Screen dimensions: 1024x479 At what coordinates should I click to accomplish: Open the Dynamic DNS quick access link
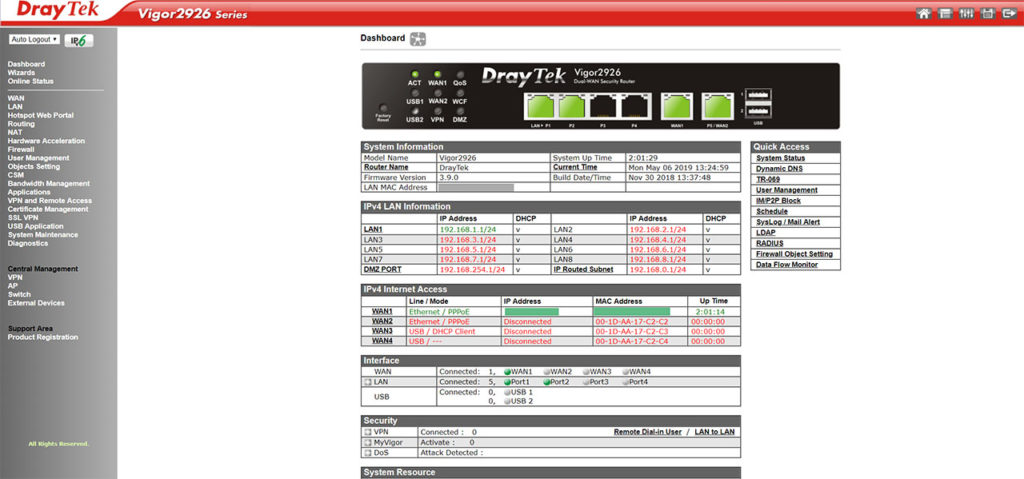tap(780, 168)
